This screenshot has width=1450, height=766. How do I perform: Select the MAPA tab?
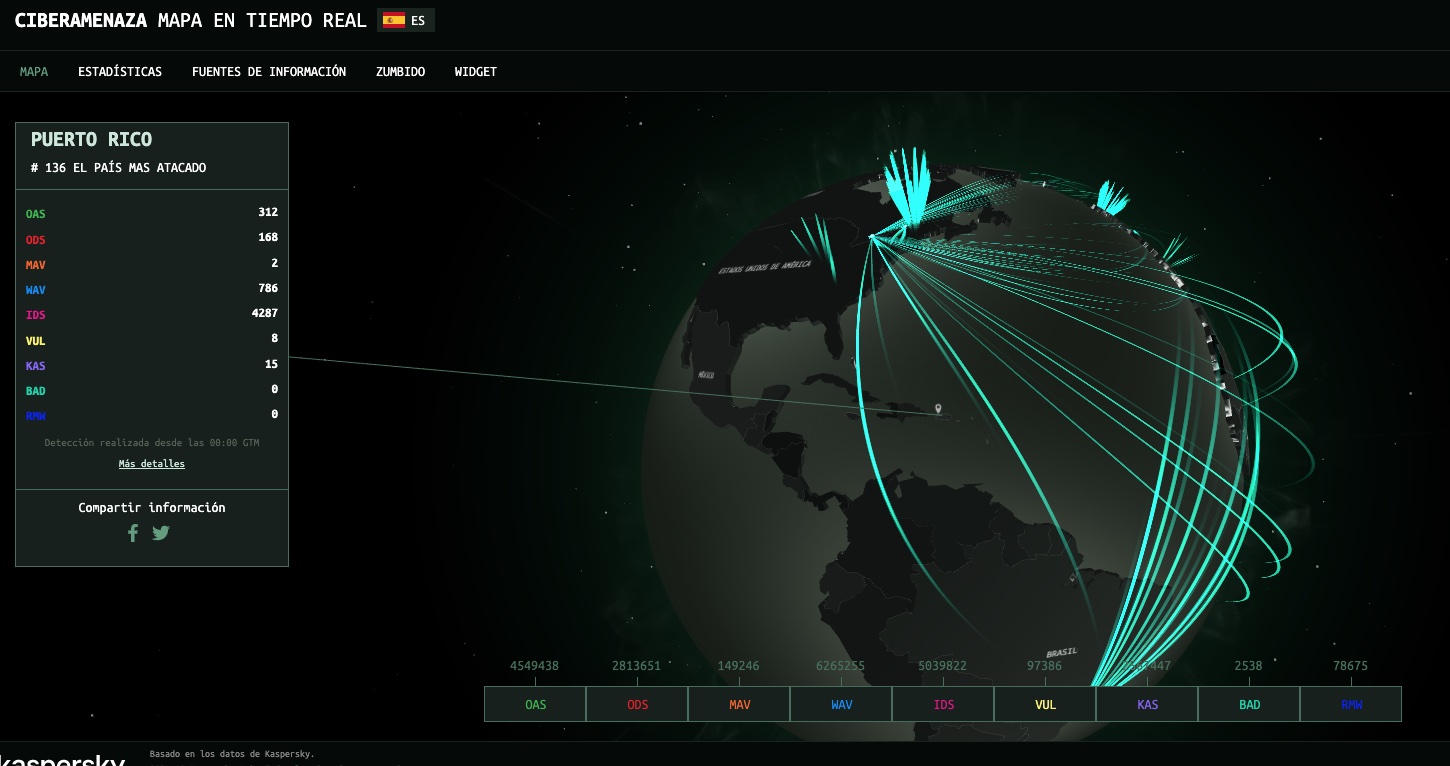(x=34, y=72)
